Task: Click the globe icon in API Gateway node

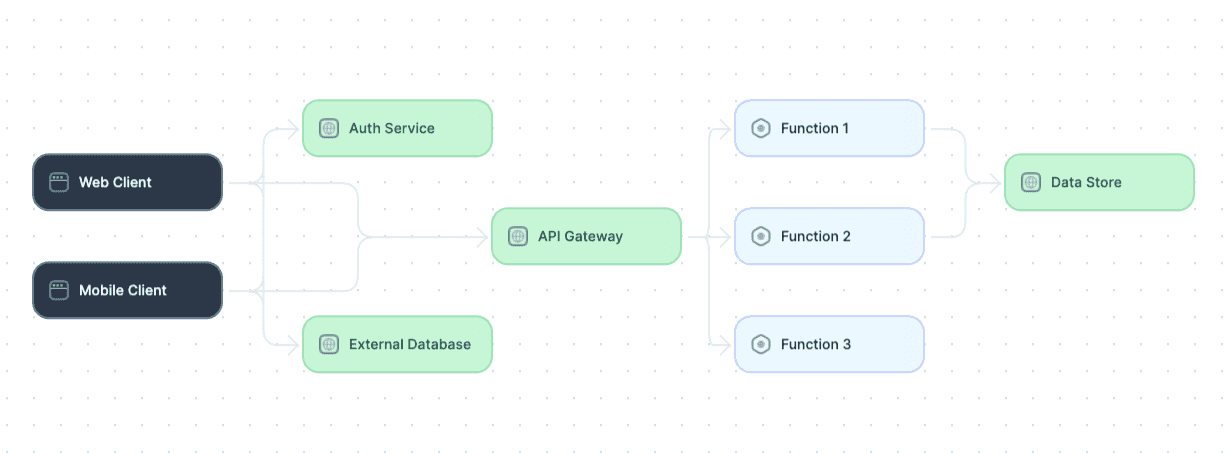Action: (518, 236)
